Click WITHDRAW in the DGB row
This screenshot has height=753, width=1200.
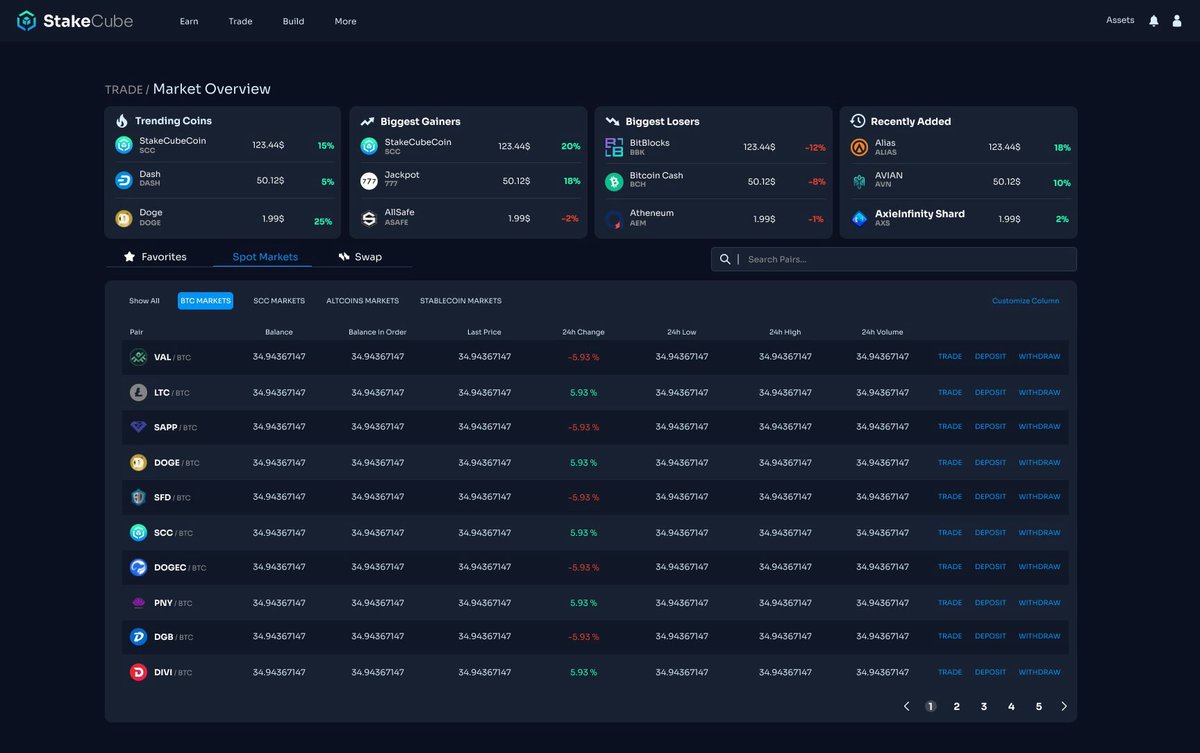pos(1039,637)
